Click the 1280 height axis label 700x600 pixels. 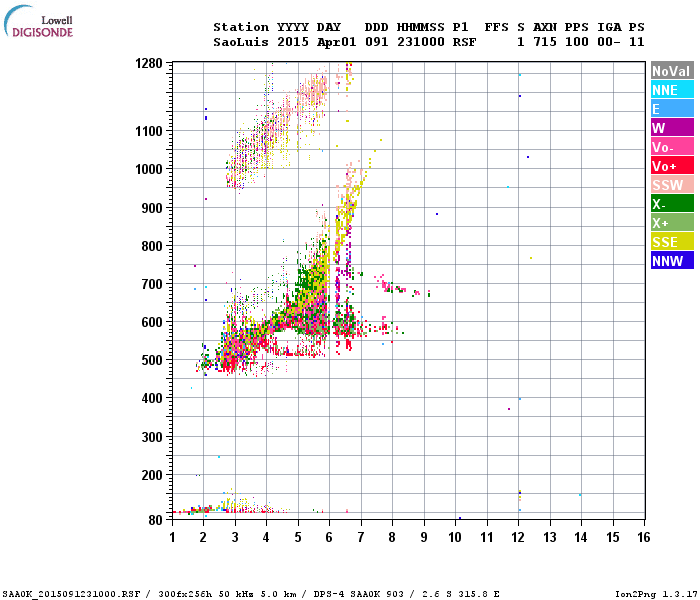149,63
